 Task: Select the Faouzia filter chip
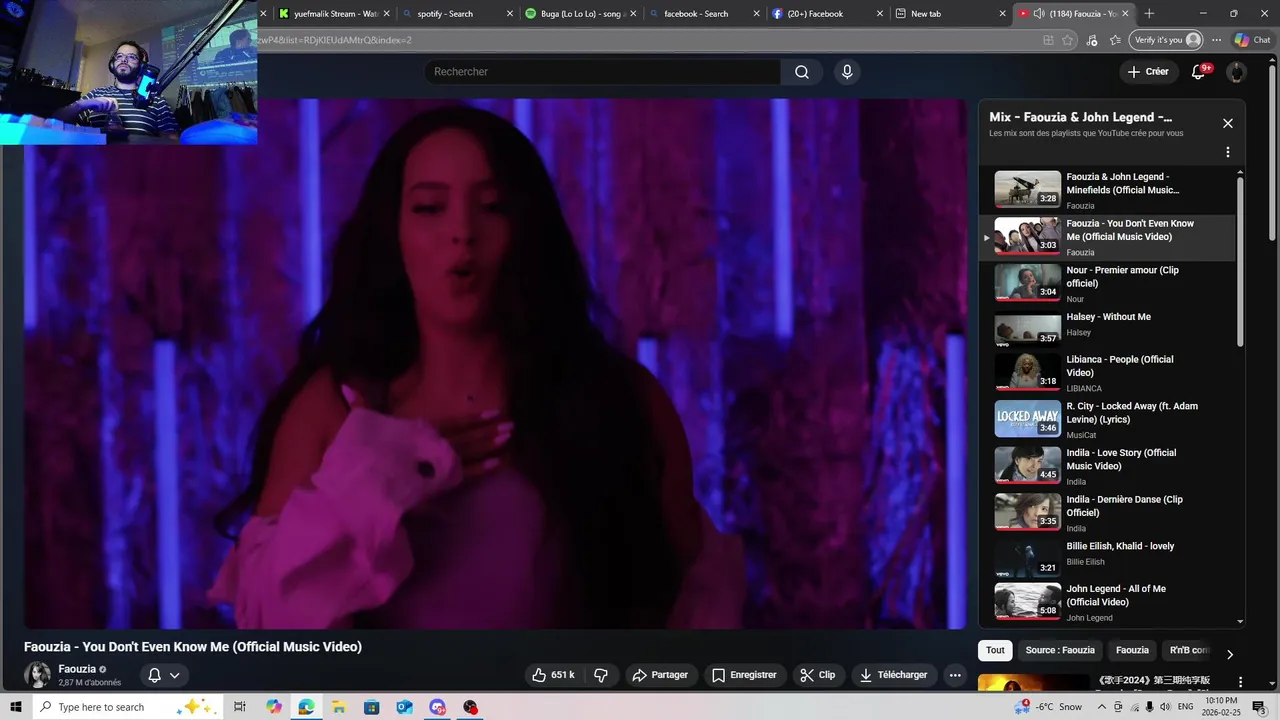click(1132, 650)
